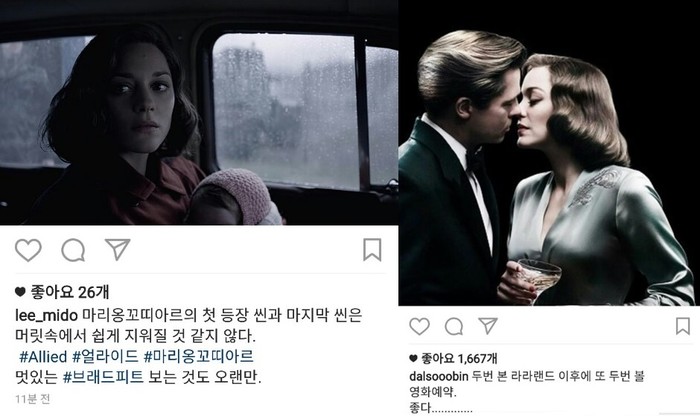The image size is (700, 416).
Task: Save the dalsooobin post with bookmark icon
Action: (683, 326)
